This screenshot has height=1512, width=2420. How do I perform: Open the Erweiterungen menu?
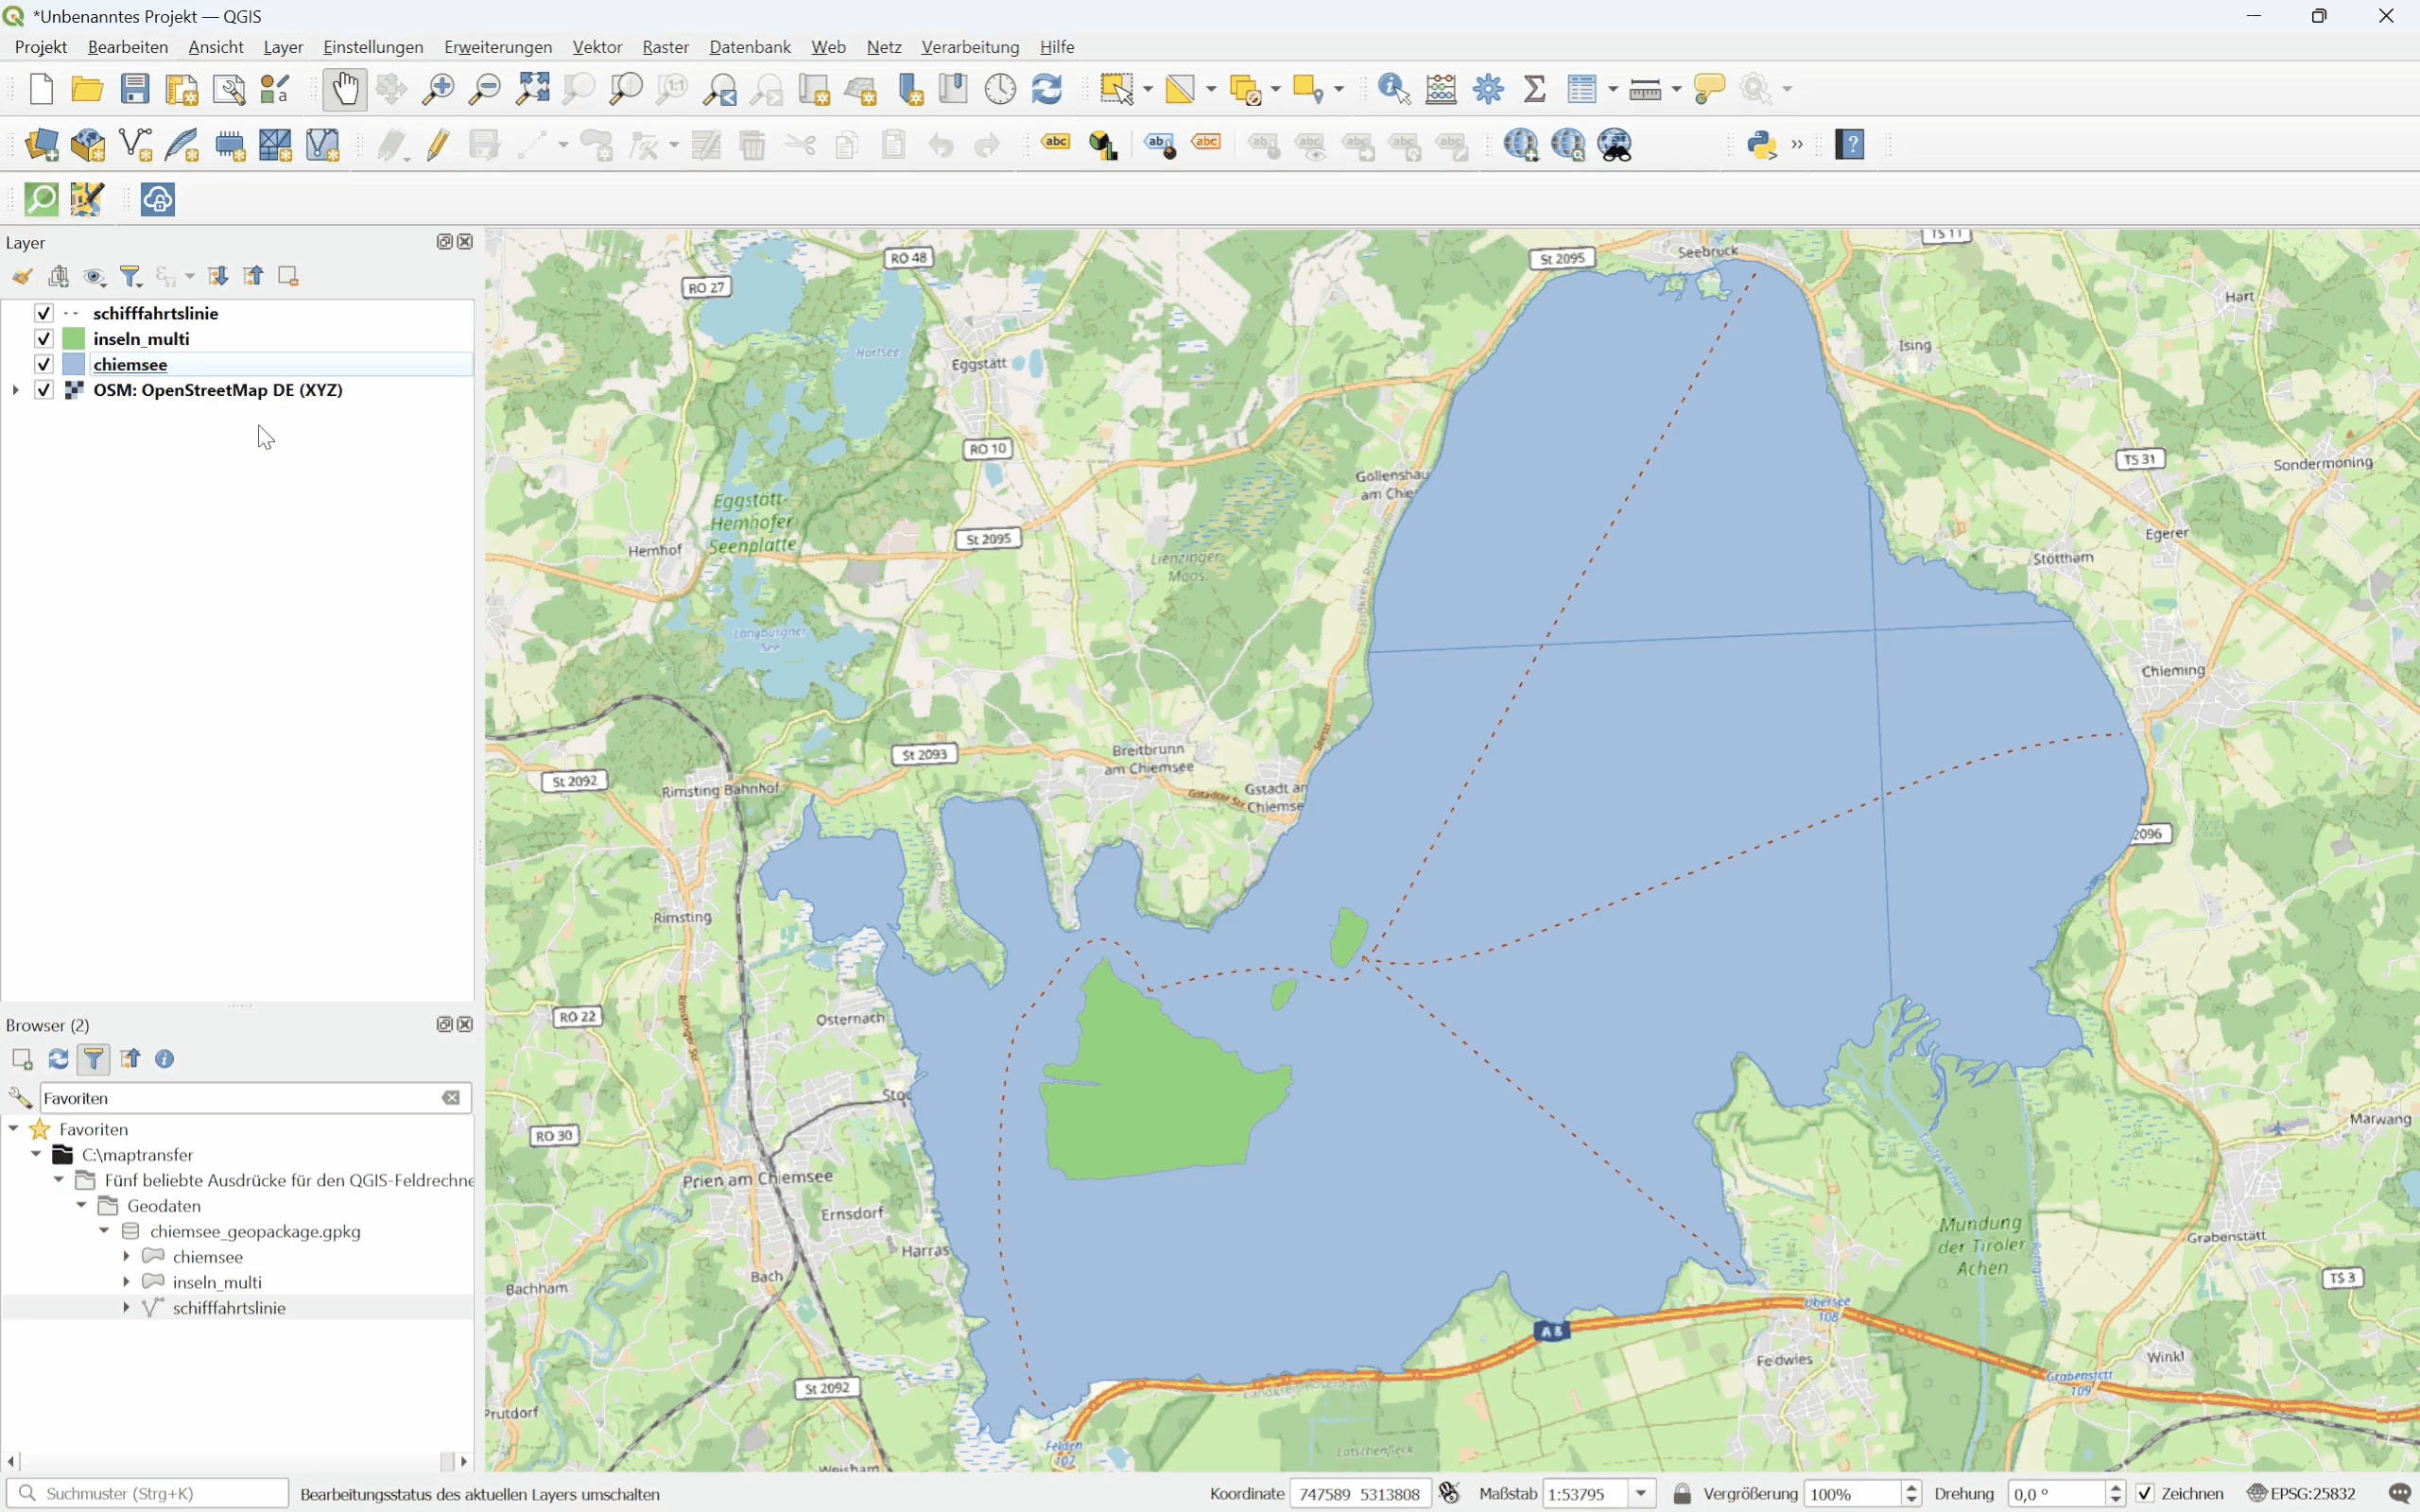pos(498,47)
